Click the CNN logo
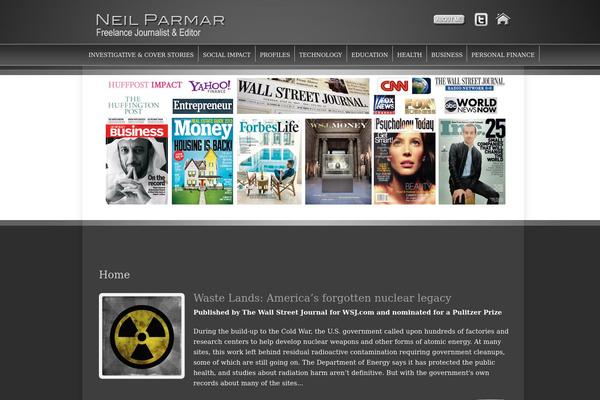Viewport: 600px width, 400px height. click(x=394, y=86)
